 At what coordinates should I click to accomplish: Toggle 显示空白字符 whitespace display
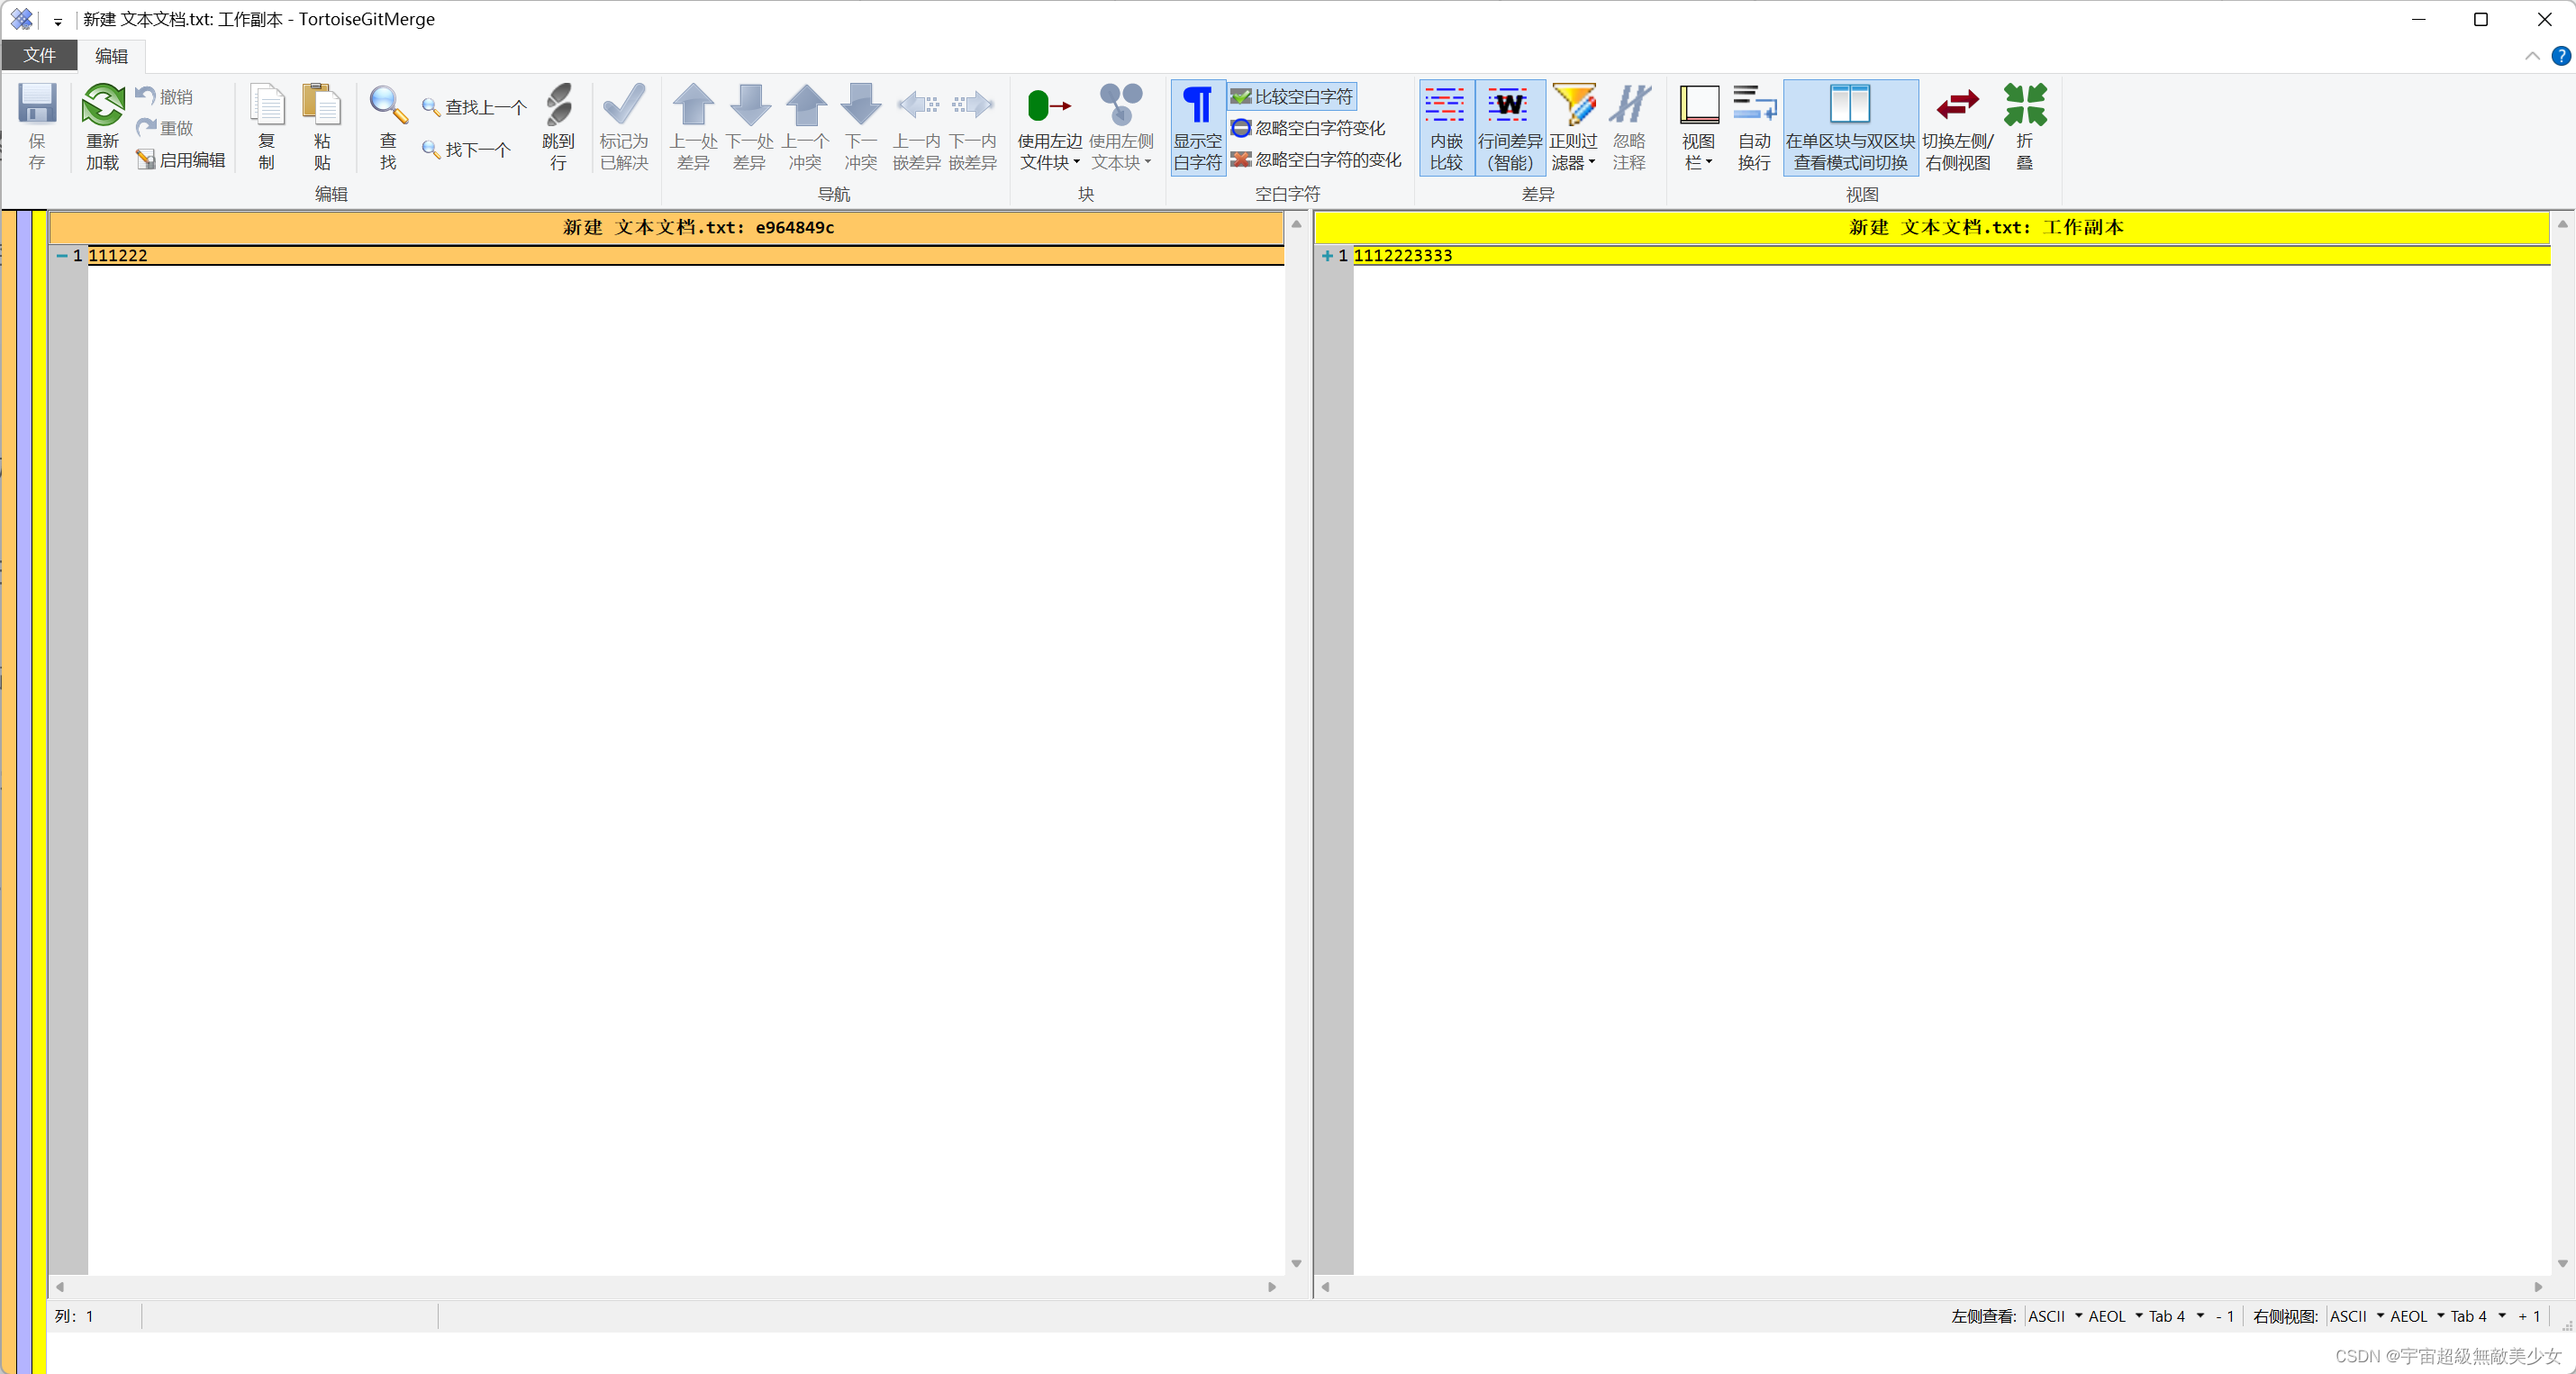point(1197,127)
